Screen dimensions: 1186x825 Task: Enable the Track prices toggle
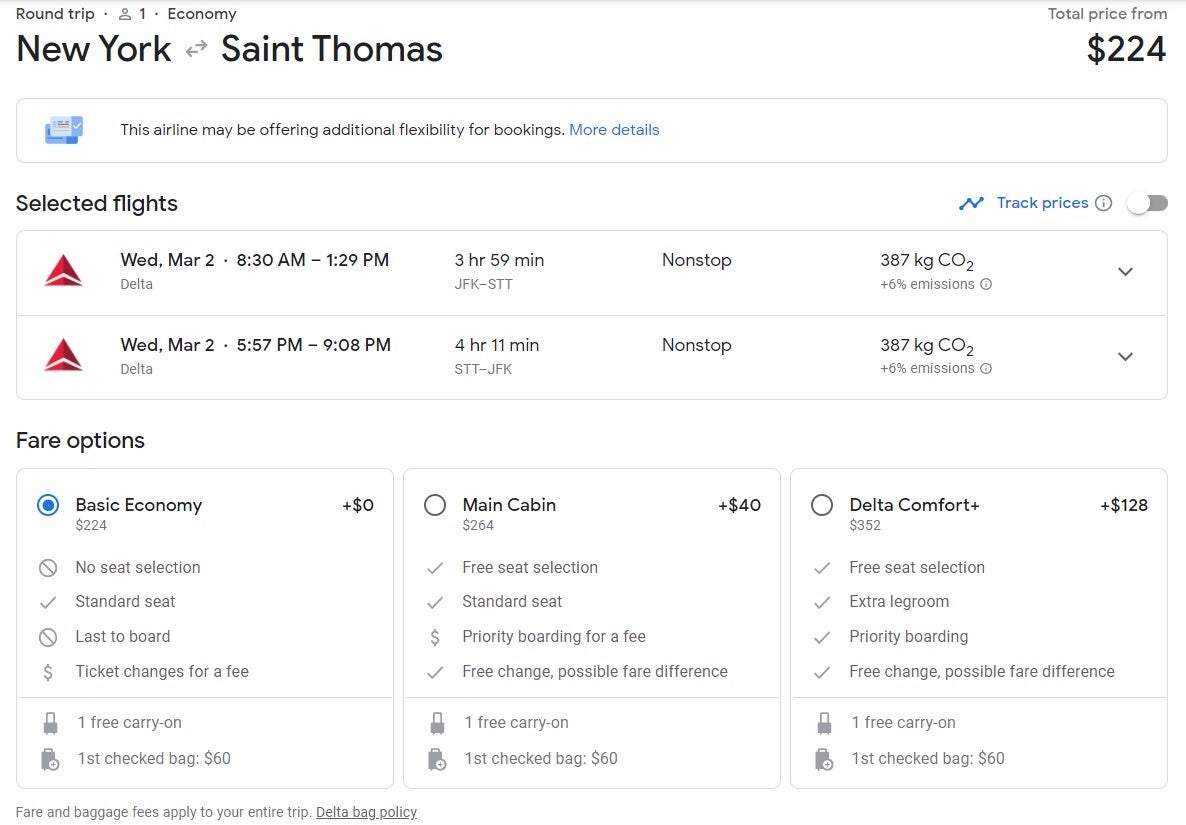coord(1147,203)
